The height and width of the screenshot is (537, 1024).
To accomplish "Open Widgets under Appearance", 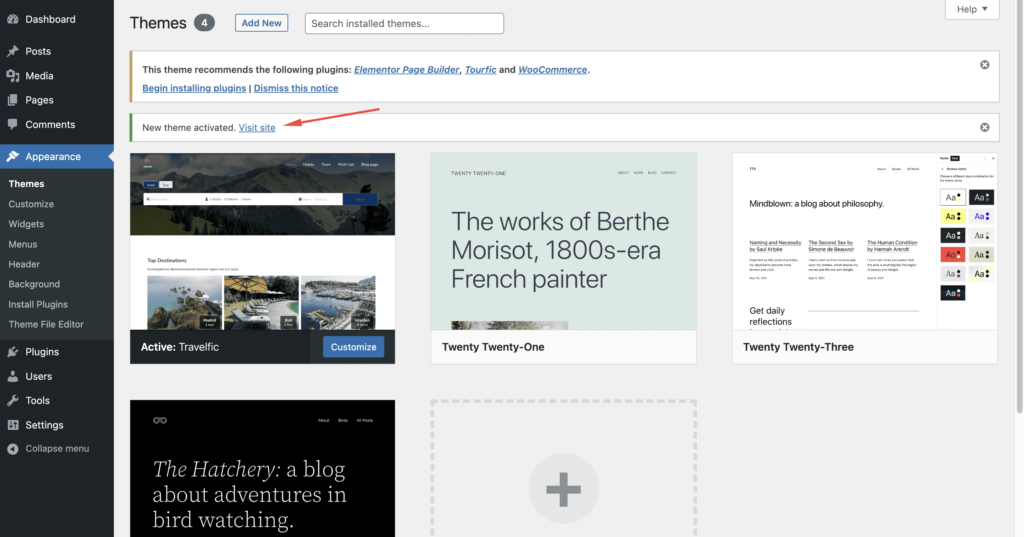I will point(26,223).
